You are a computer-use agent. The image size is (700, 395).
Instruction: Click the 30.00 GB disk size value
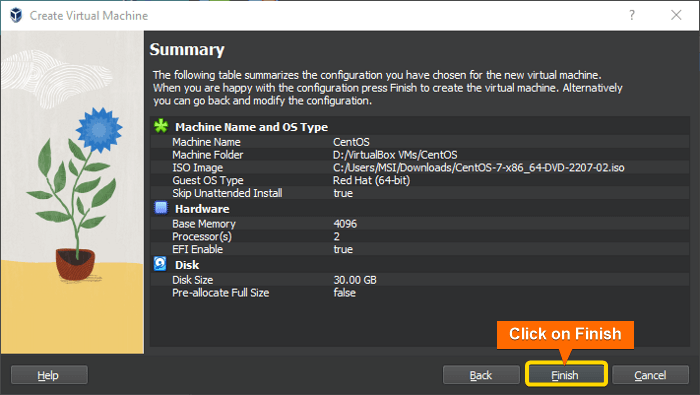tap(355, 280)
